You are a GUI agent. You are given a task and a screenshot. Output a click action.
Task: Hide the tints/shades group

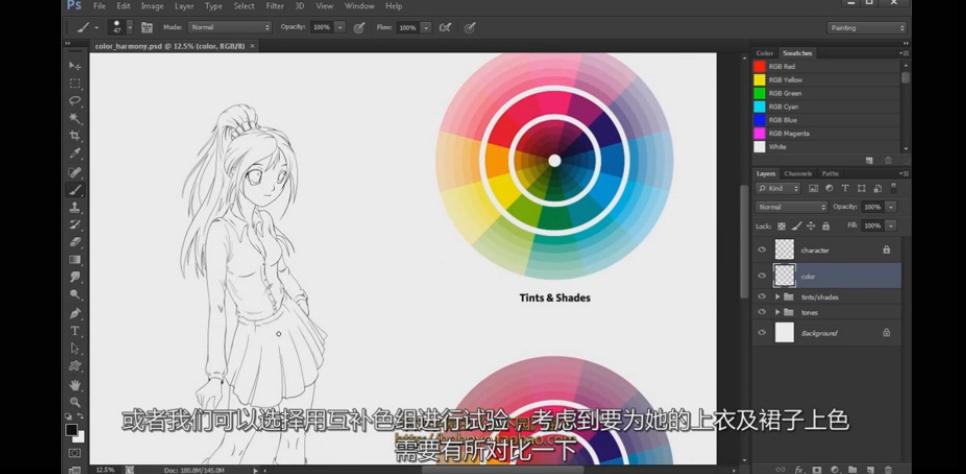click(x=762, y=296)
